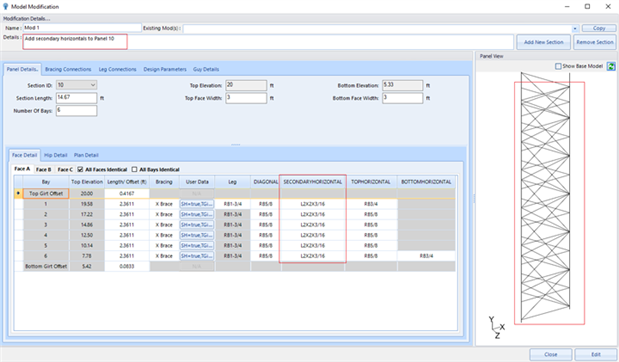Click the row selector arrow of Top Girt Offset

pyautogui.click(x=18, y=193)
